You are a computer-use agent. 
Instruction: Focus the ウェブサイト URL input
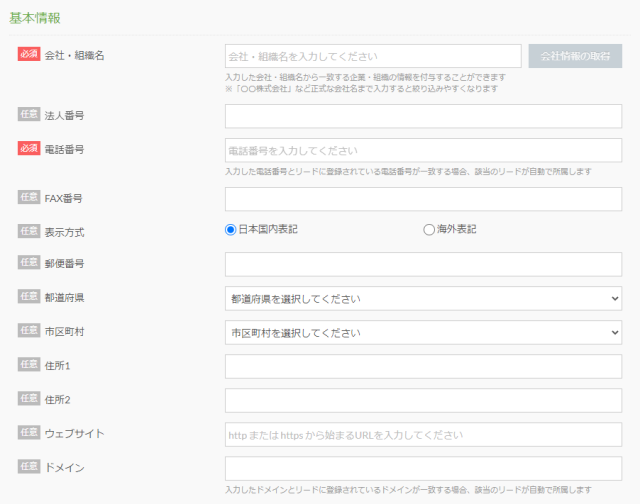coord(423,434)
